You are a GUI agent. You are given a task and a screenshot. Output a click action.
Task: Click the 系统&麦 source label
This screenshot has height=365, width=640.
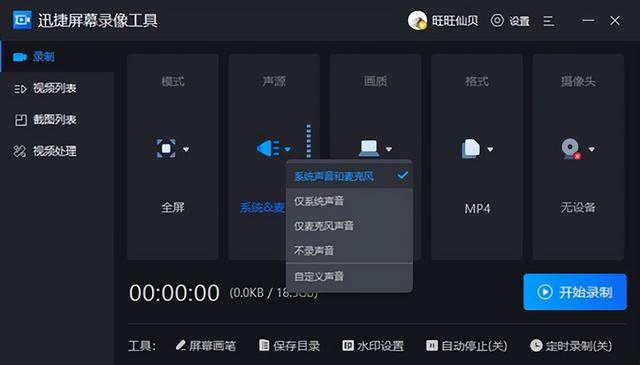[x=262, y=207]
